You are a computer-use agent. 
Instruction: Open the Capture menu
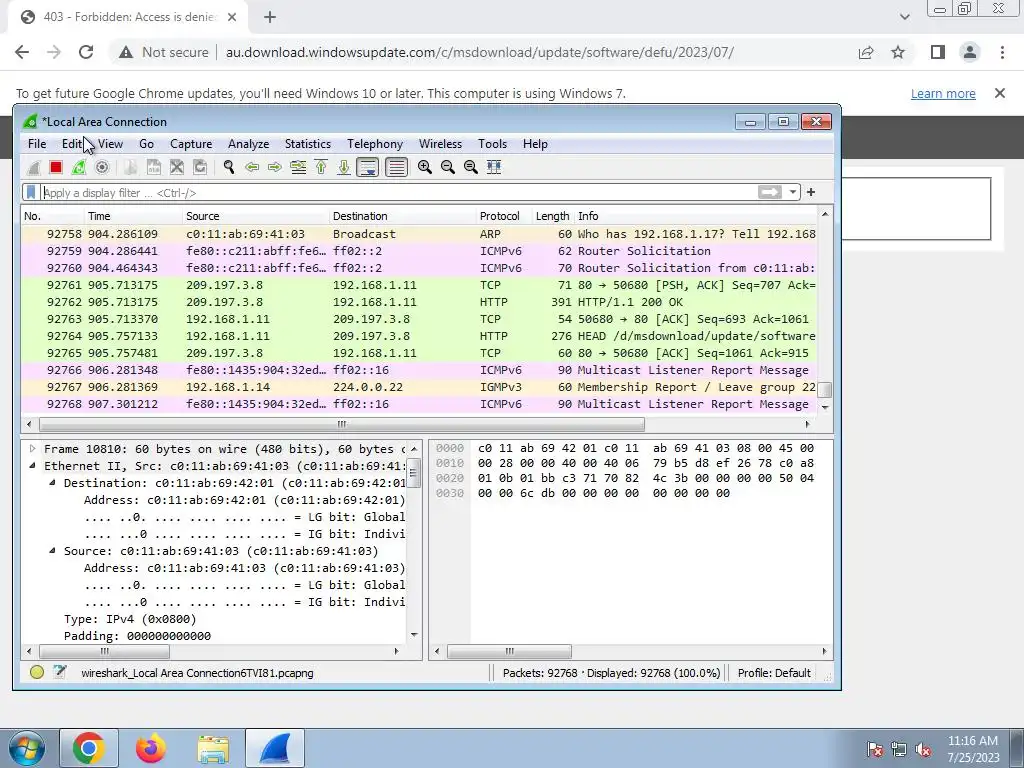click(191, 144)
